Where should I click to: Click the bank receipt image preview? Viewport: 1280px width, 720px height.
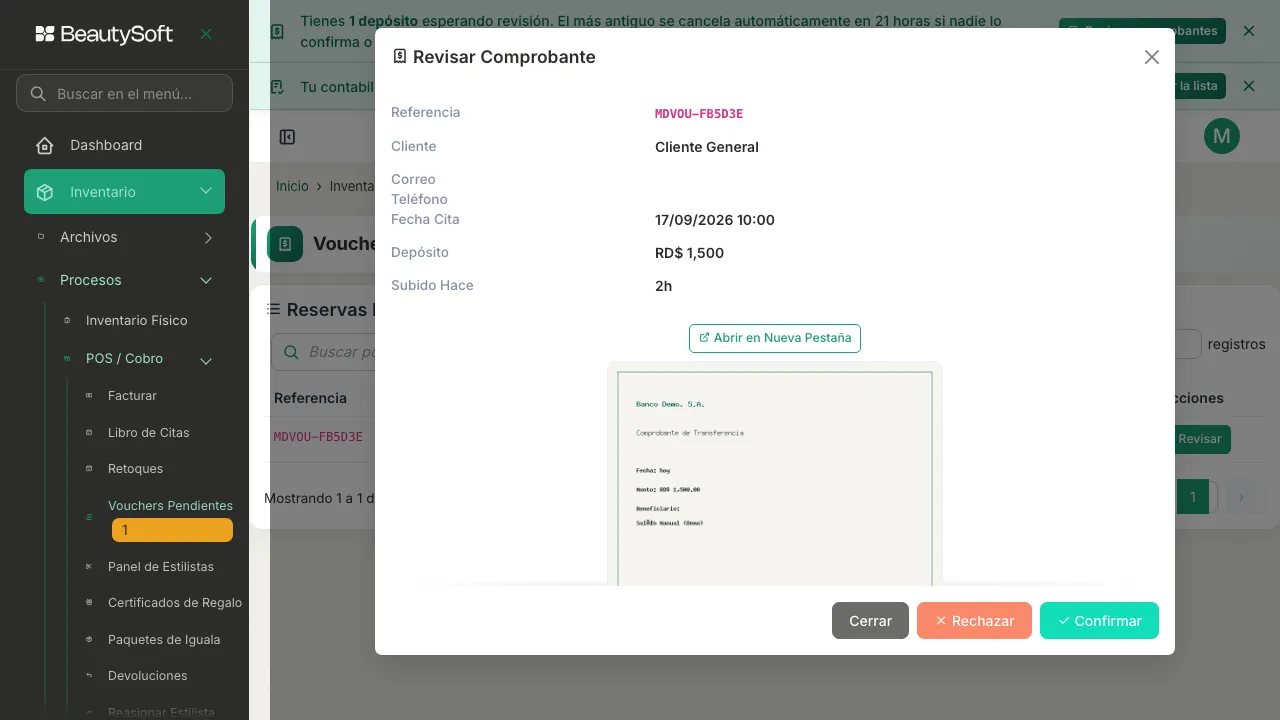[x=775, y=473]
